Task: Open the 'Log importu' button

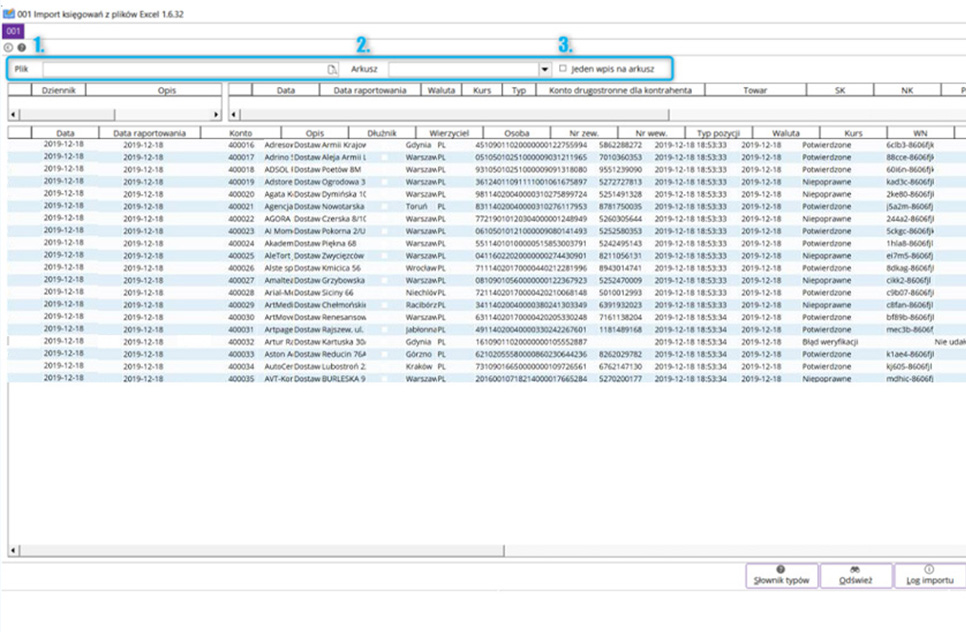Action: pos(927,576)
